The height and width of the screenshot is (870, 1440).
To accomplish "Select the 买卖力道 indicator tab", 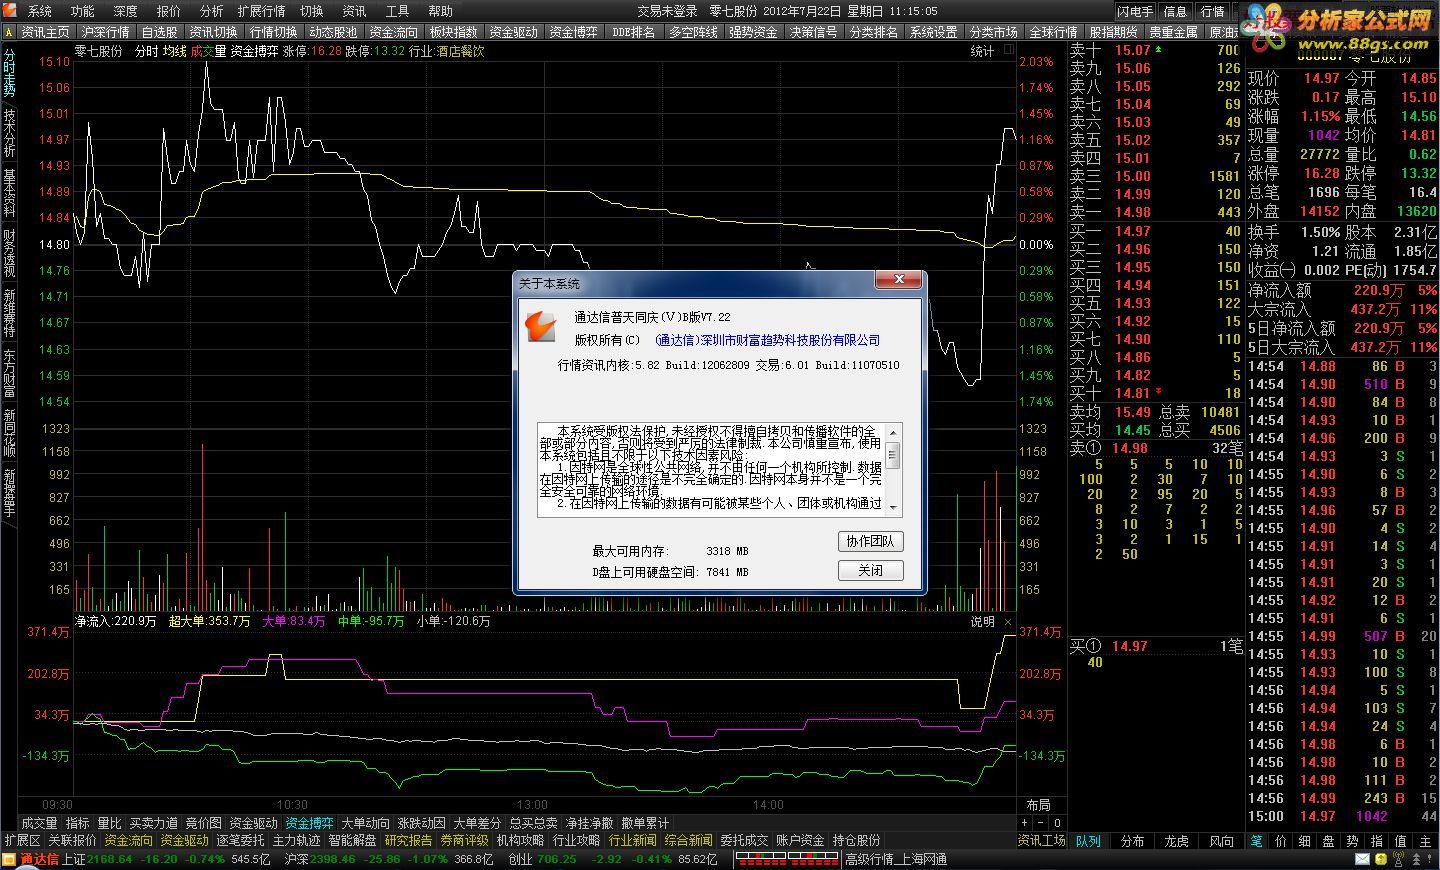I will pyautogui.click(x=154, y=823).
